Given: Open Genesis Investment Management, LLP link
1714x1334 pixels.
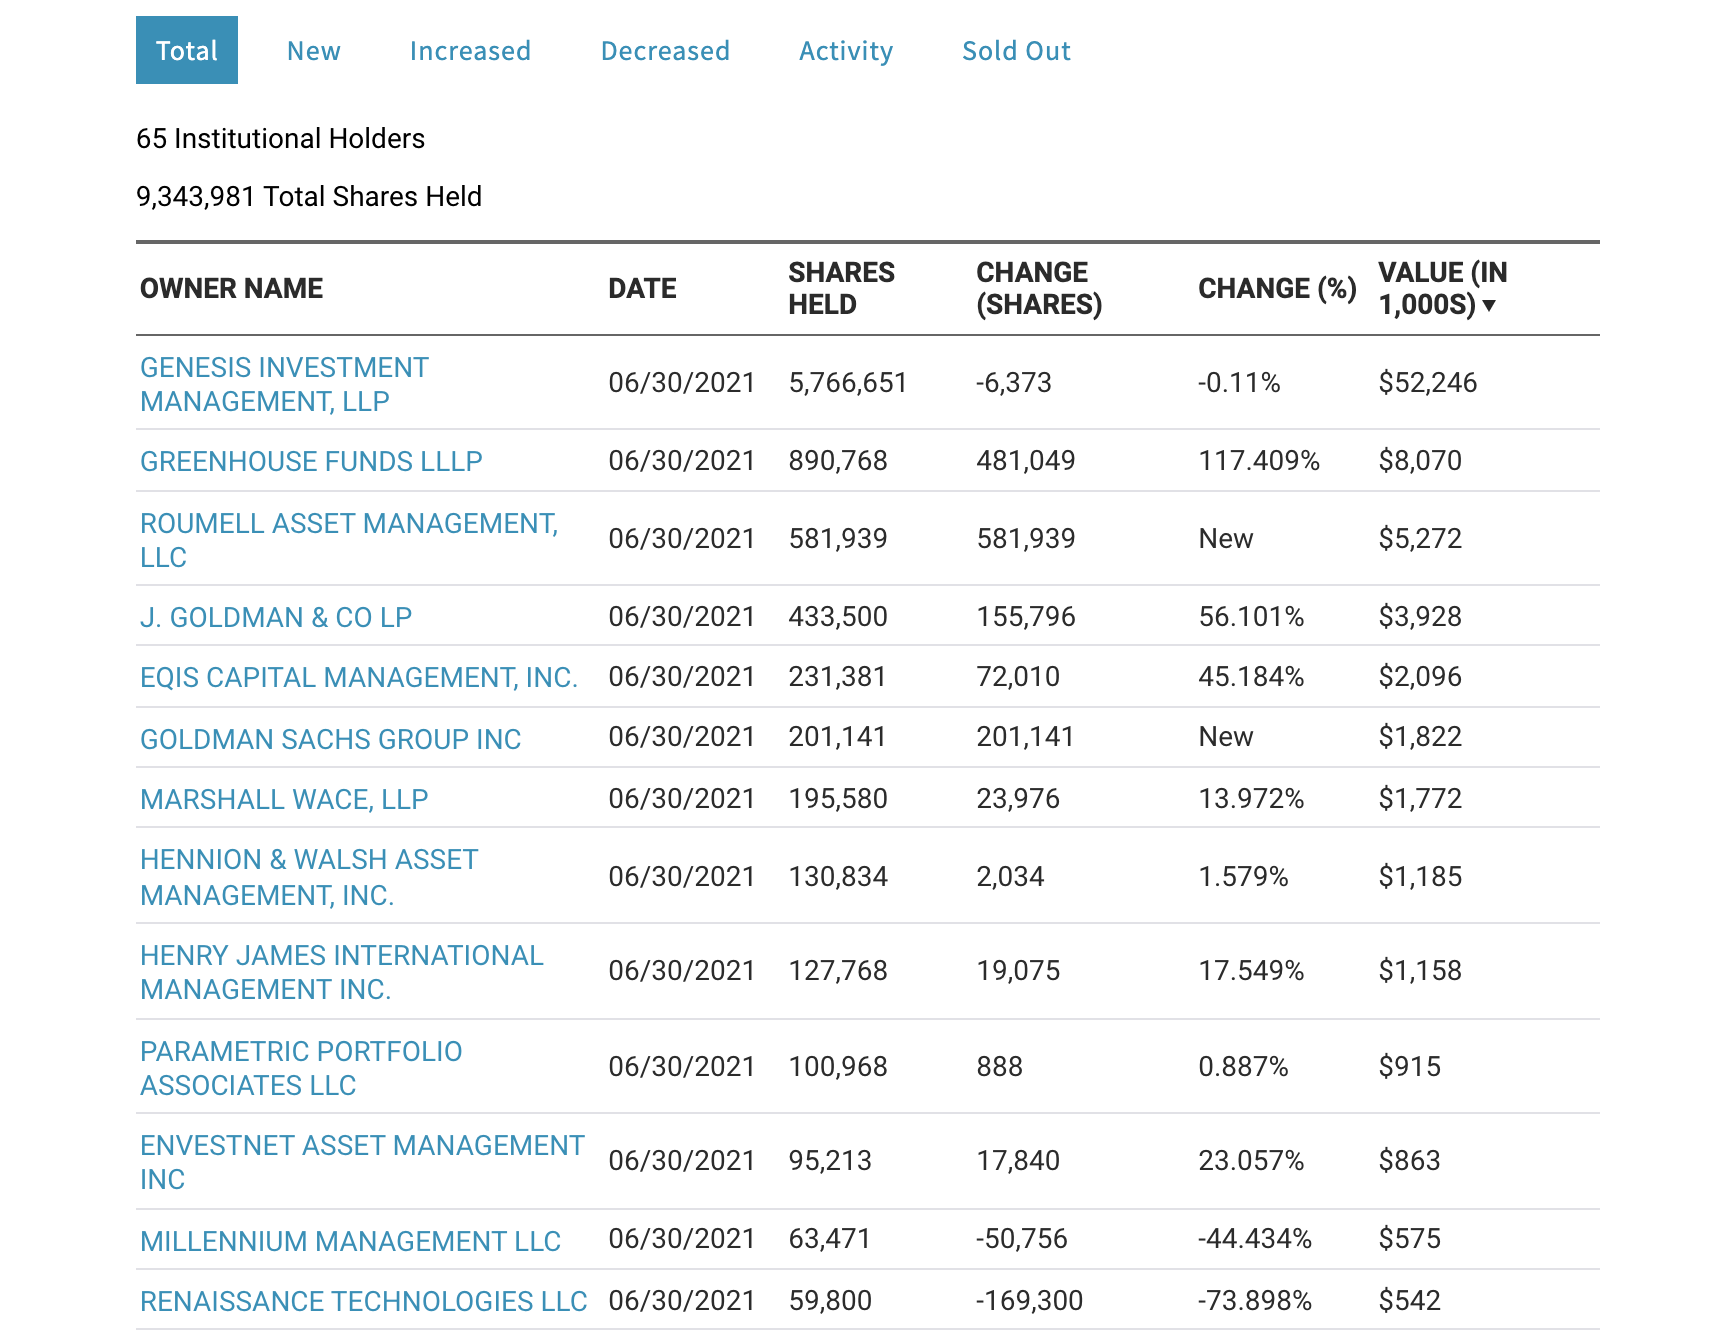Looking at the screenshot, I should (x=284, y=384).
